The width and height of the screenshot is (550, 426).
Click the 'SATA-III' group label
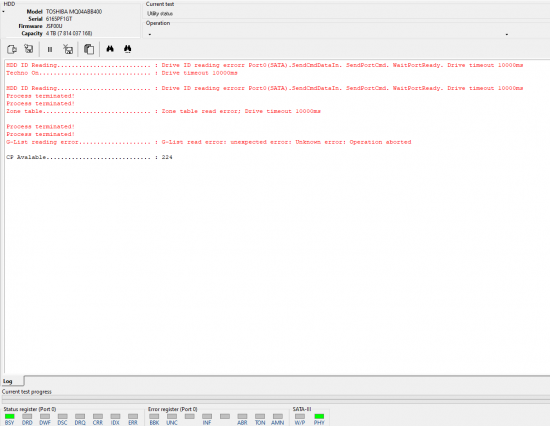coord(302,409)
